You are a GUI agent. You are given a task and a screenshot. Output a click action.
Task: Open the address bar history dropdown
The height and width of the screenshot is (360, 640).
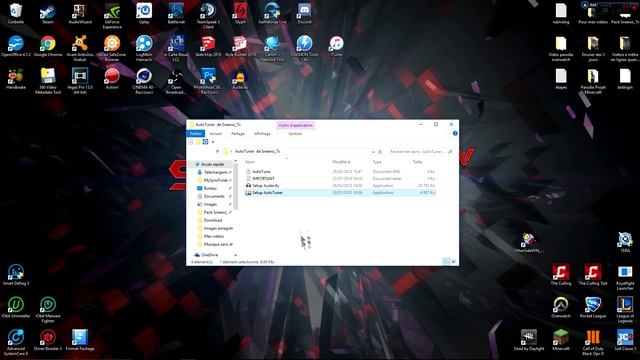[373, 152]
